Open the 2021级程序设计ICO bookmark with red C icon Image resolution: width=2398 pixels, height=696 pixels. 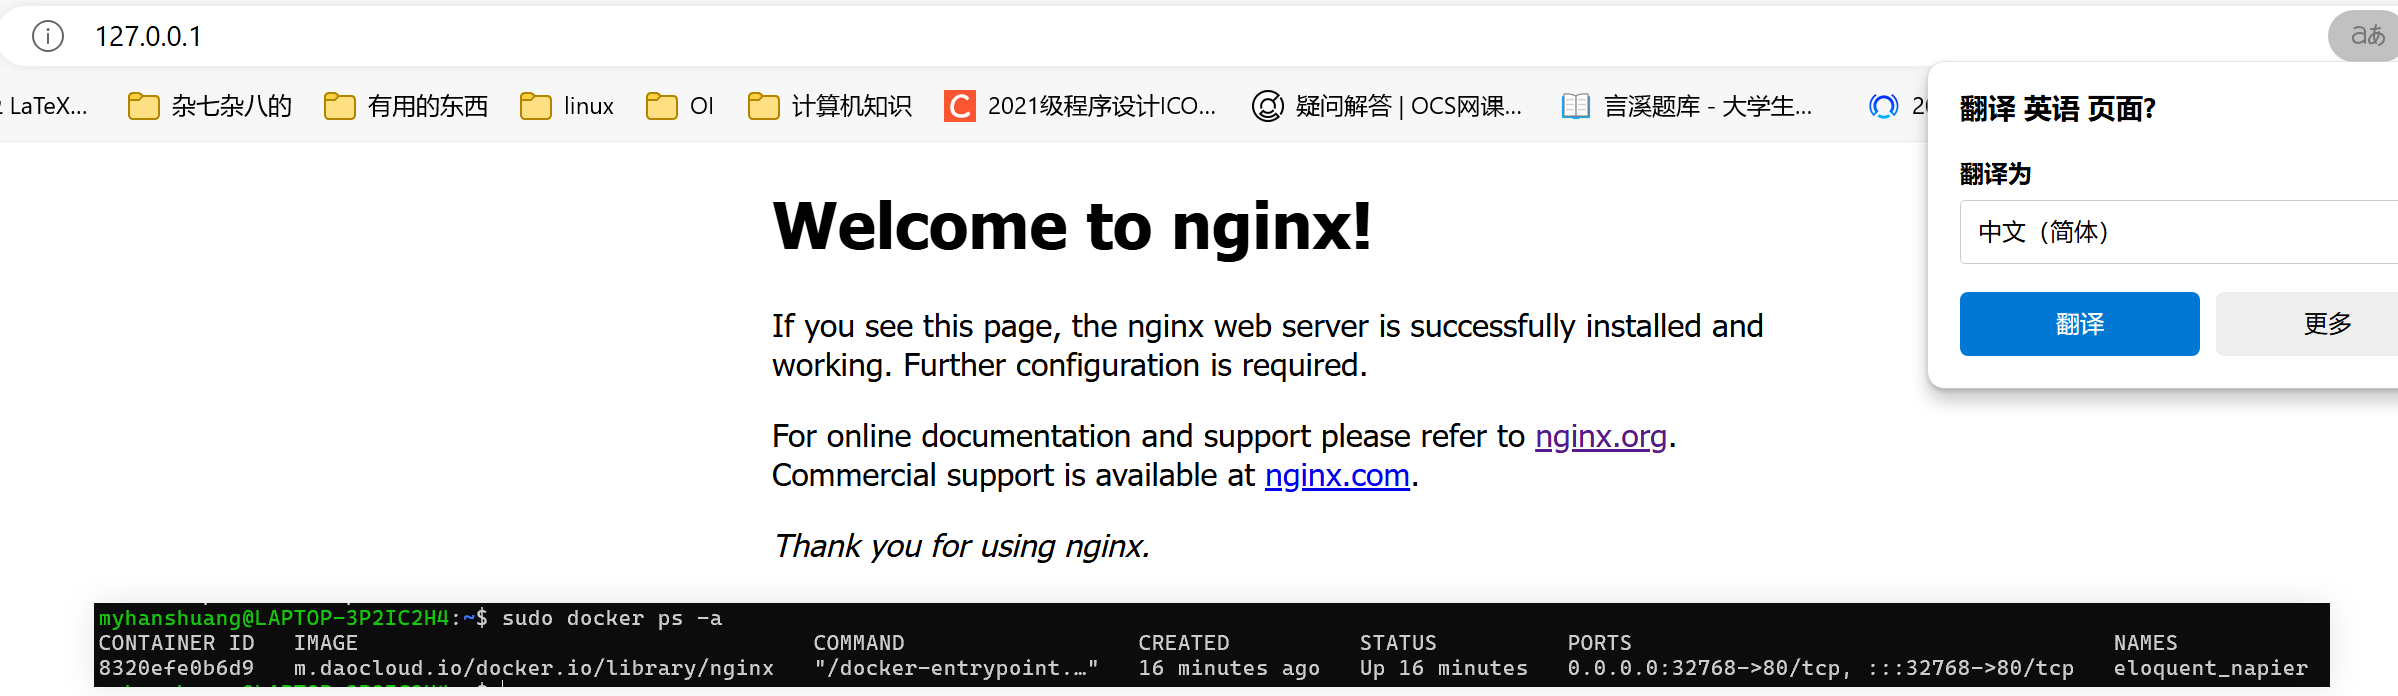[1080, 106]
